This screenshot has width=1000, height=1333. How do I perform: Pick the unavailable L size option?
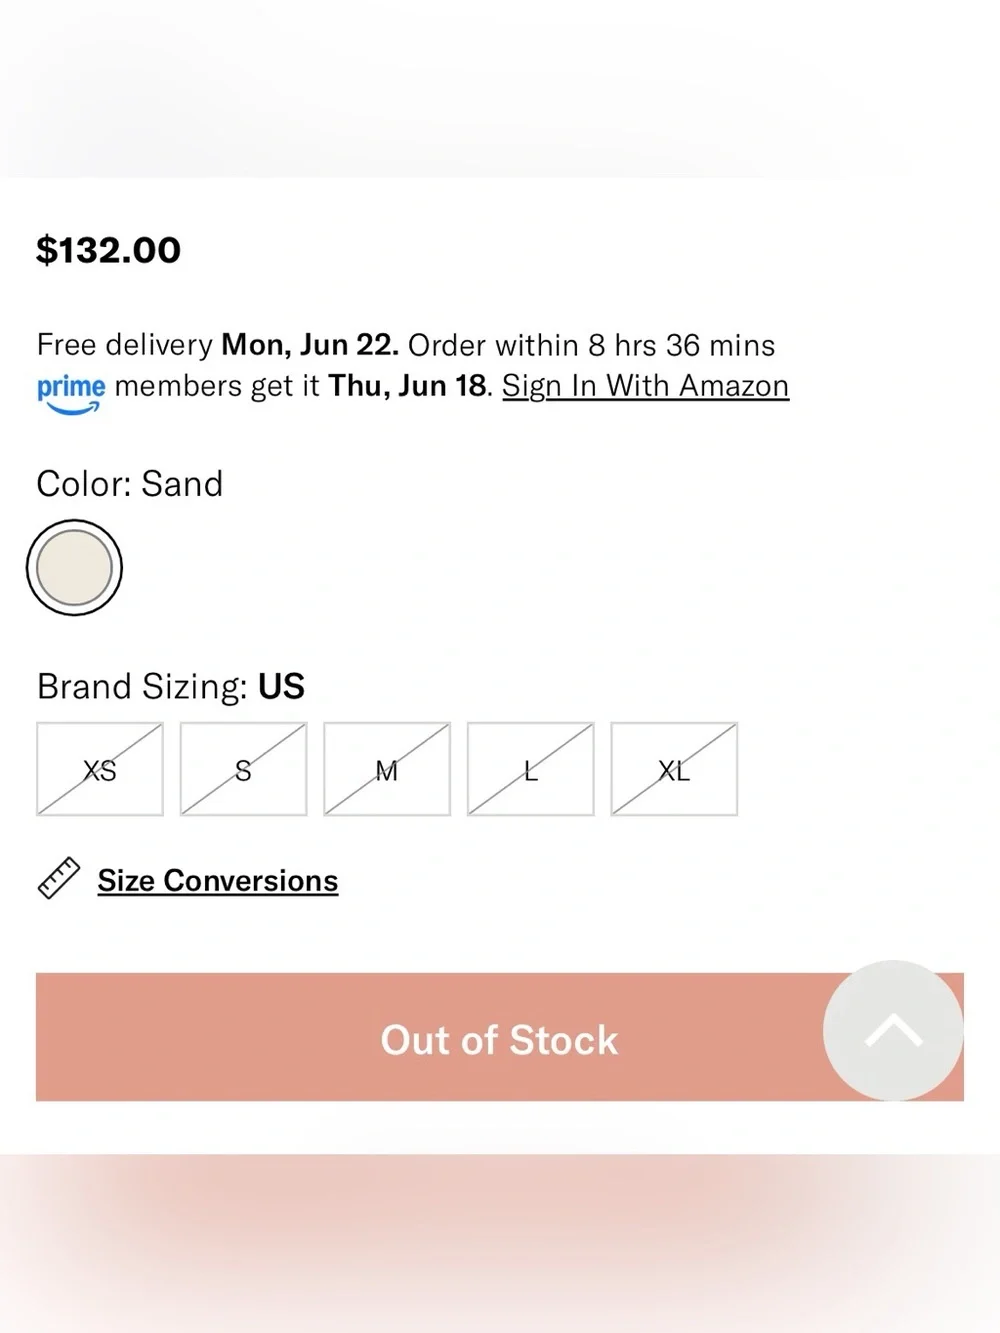click(x=531, y=769)
